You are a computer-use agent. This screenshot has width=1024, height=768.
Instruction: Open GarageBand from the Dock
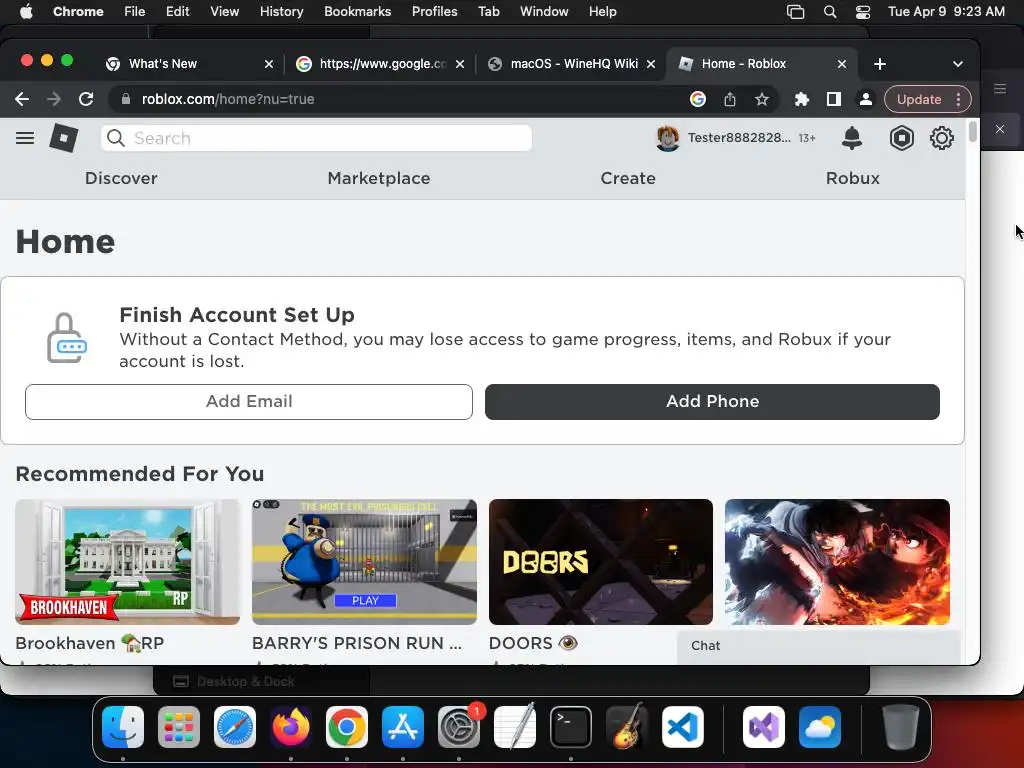tap(627, 727)
